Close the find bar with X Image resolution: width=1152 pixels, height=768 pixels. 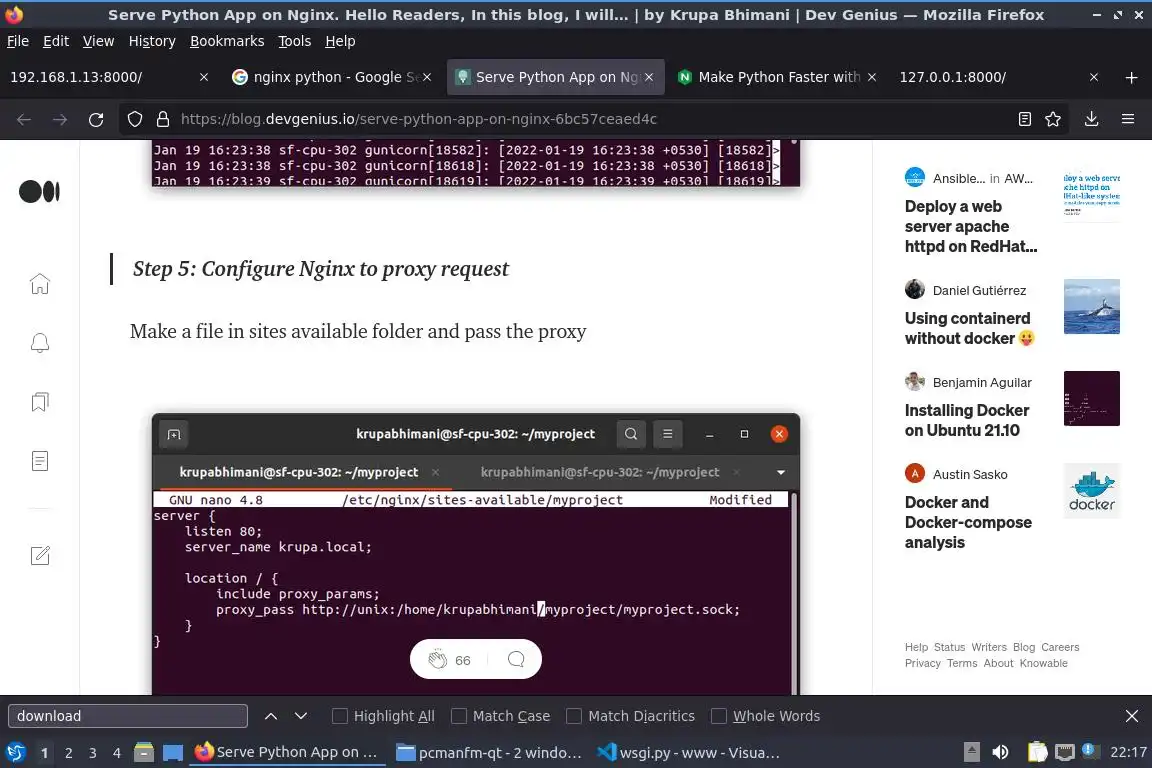click(1131, 716)
